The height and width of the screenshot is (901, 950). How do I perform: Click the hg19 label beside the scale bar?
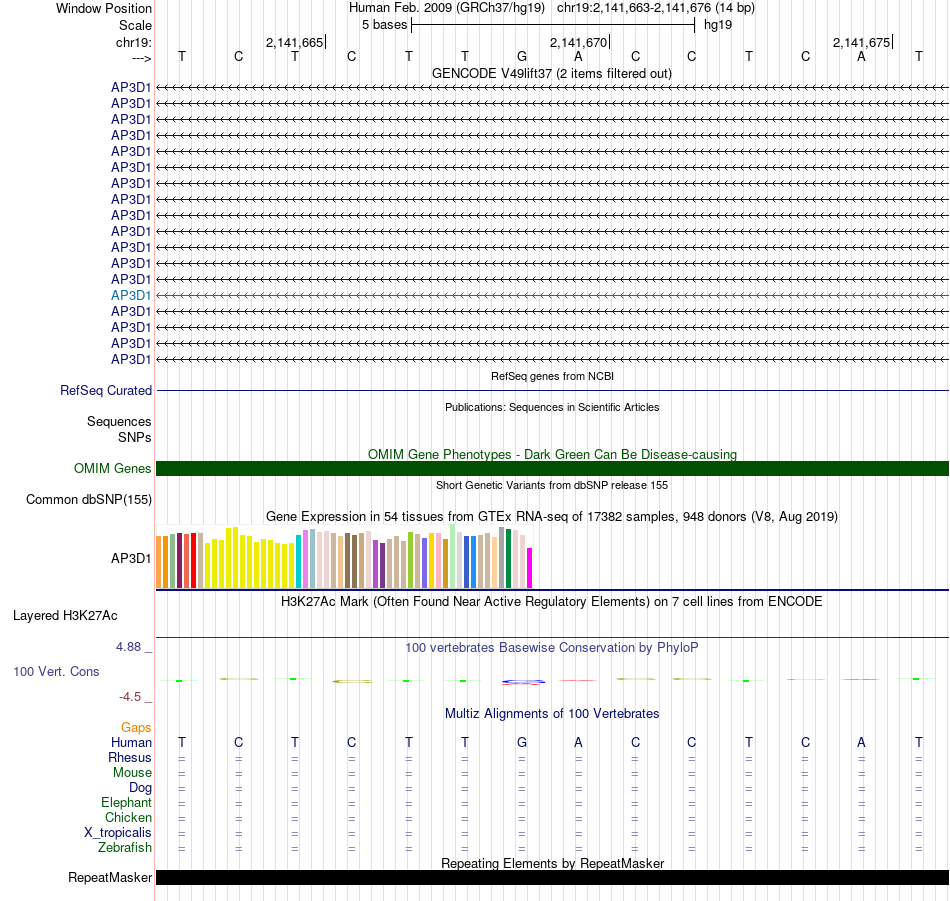[x=718, y=25]
